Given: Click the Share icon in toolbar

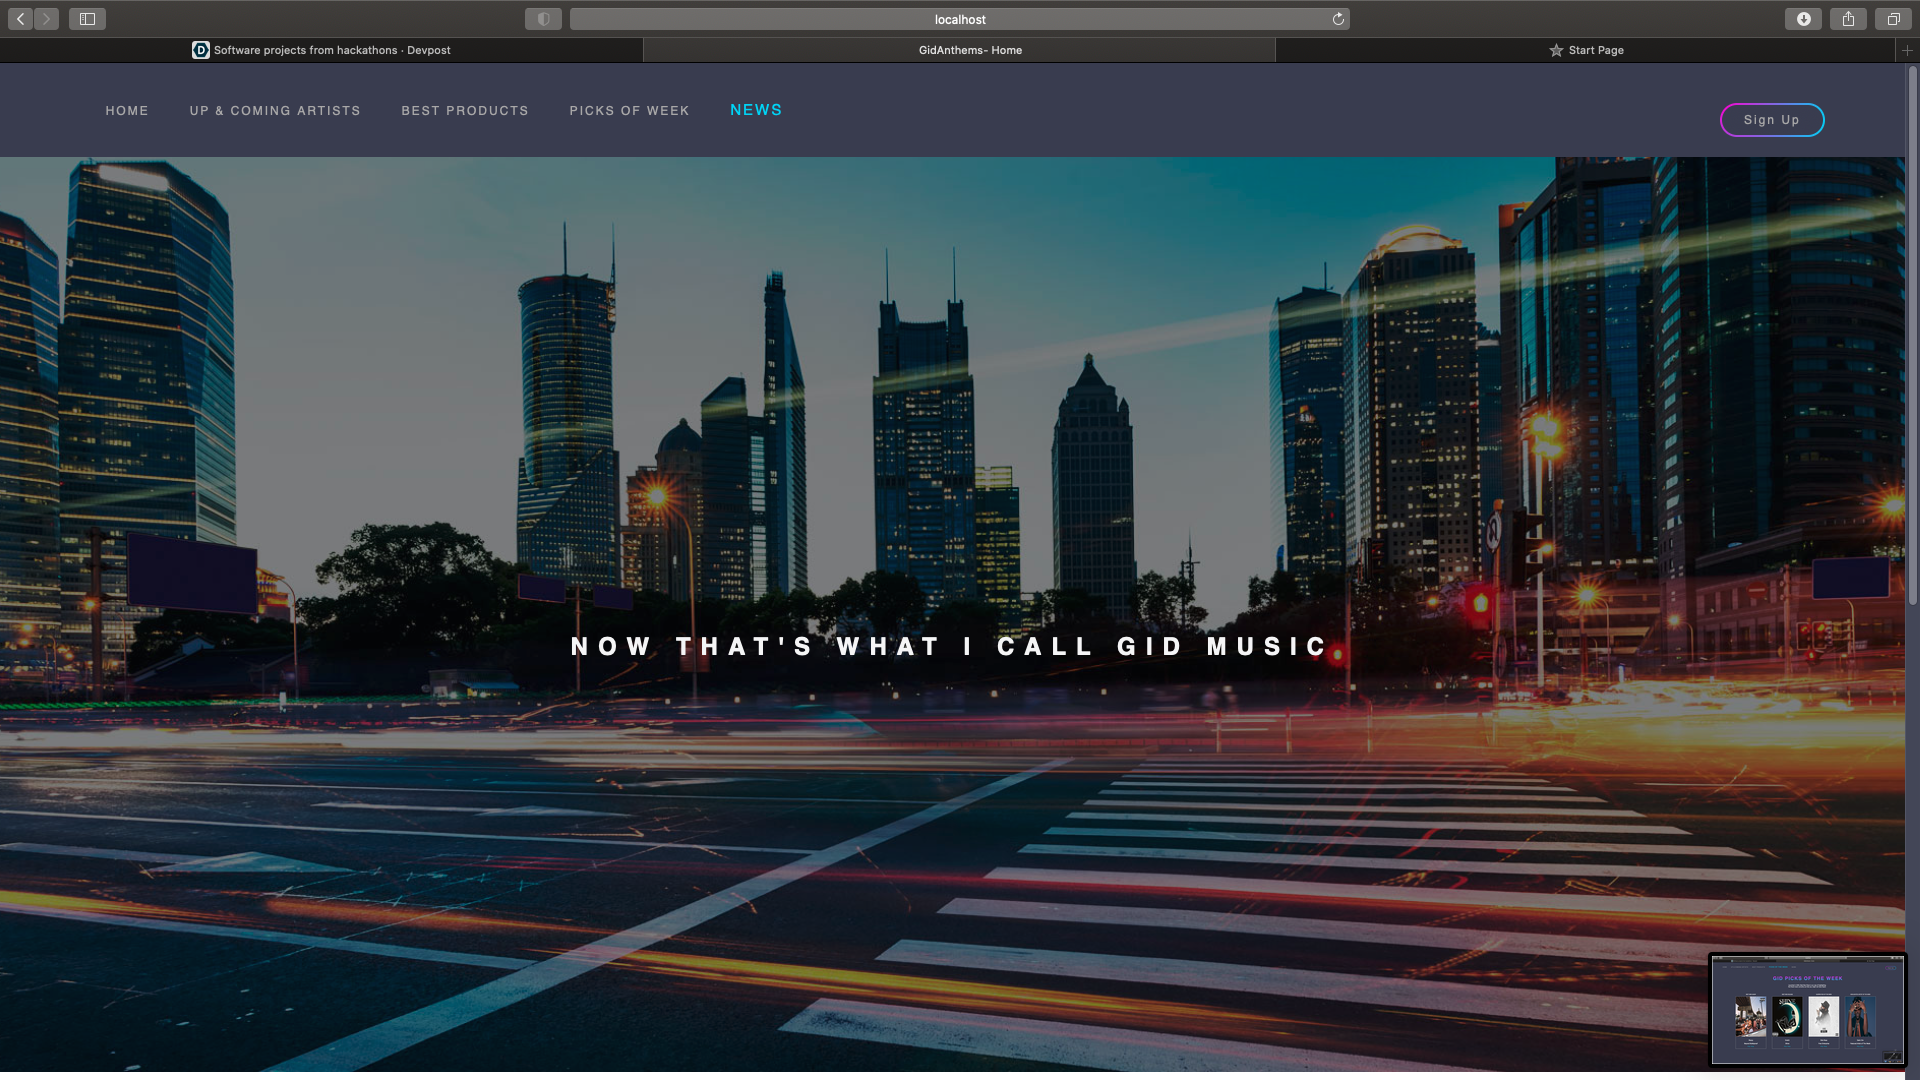Looking at the screenshot, I should (x=1848, y=19).
